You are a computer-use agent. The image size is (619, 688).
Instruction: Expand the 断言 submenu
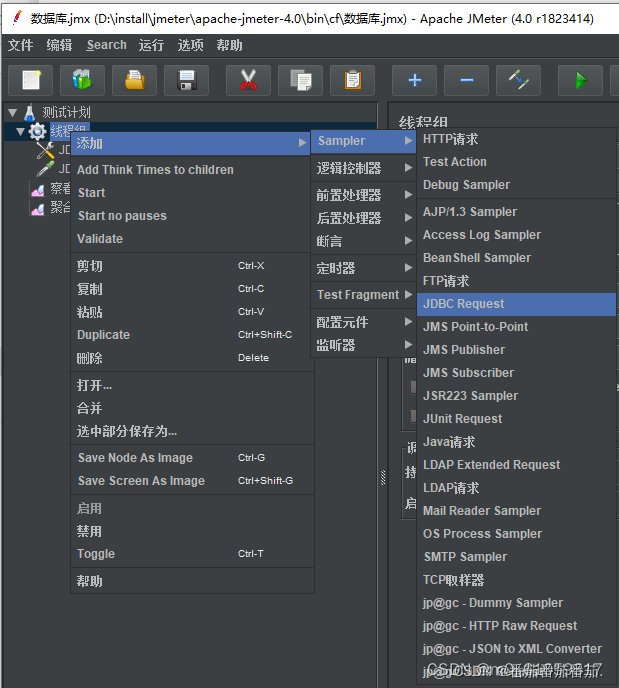pyautogui.click(x=364, y=241)
